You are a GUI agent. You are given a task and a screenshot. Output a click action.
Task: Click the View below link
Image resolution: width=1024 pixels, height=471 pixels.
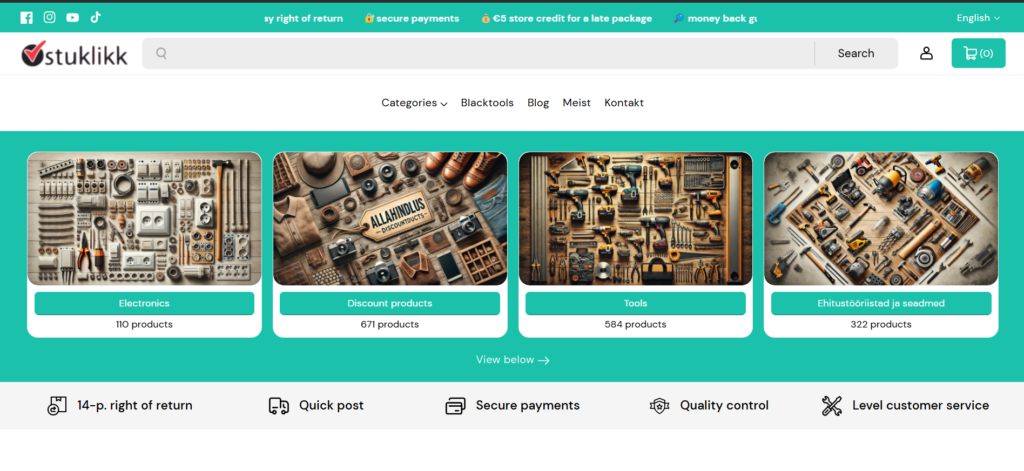coord(513,360)
